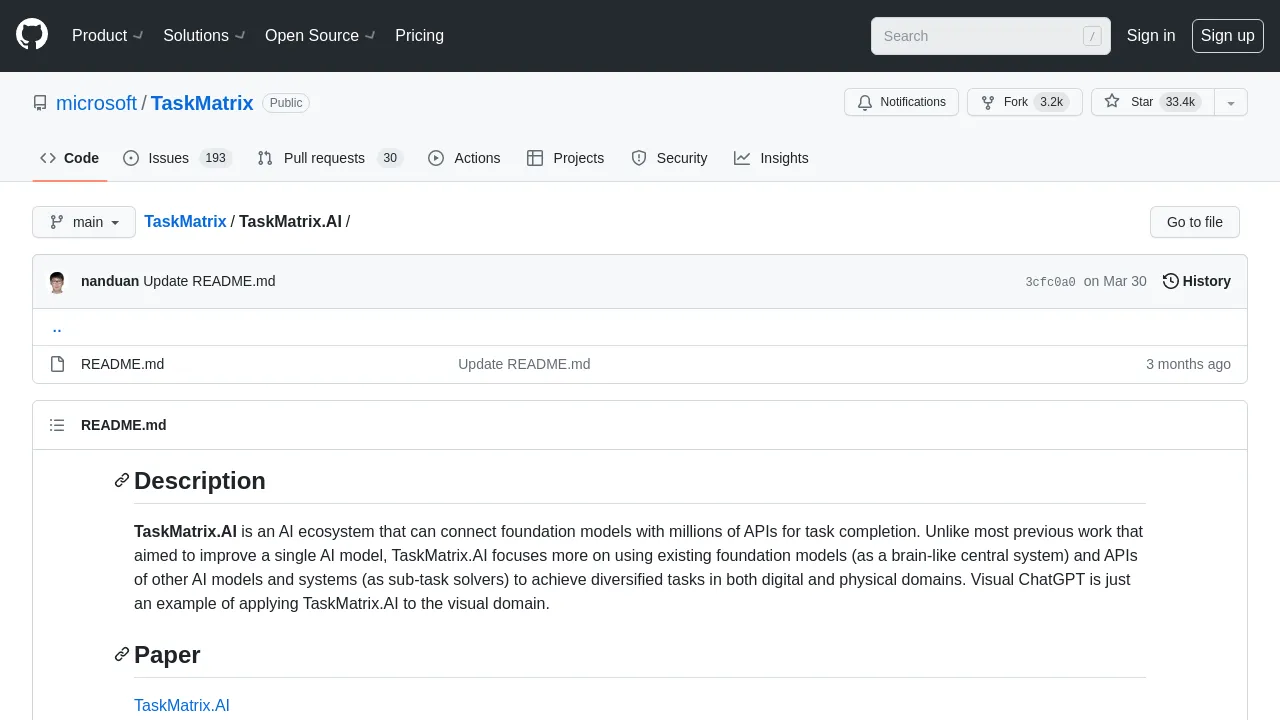Click the 193 issues counter
Screen dimensions: 1280x720
[215, 158]
